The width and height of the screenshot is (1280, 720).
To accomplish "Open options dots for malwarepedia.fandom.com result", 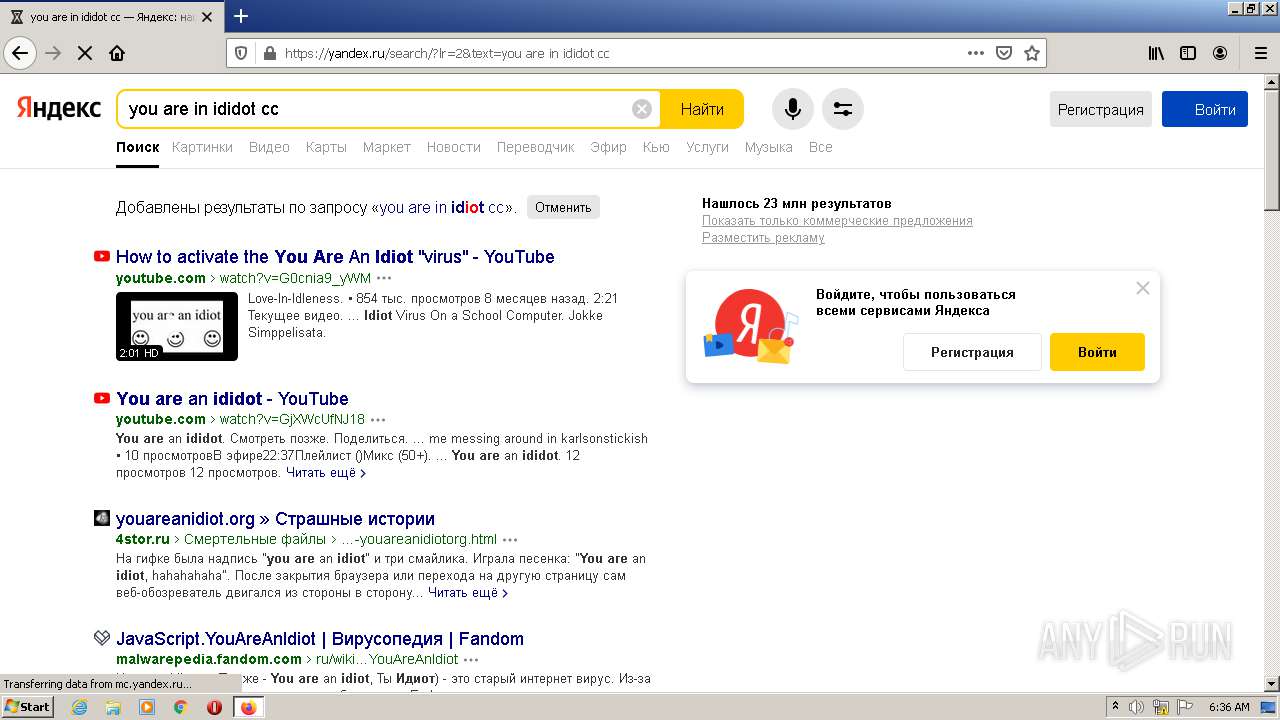I will tap(471, 659).
